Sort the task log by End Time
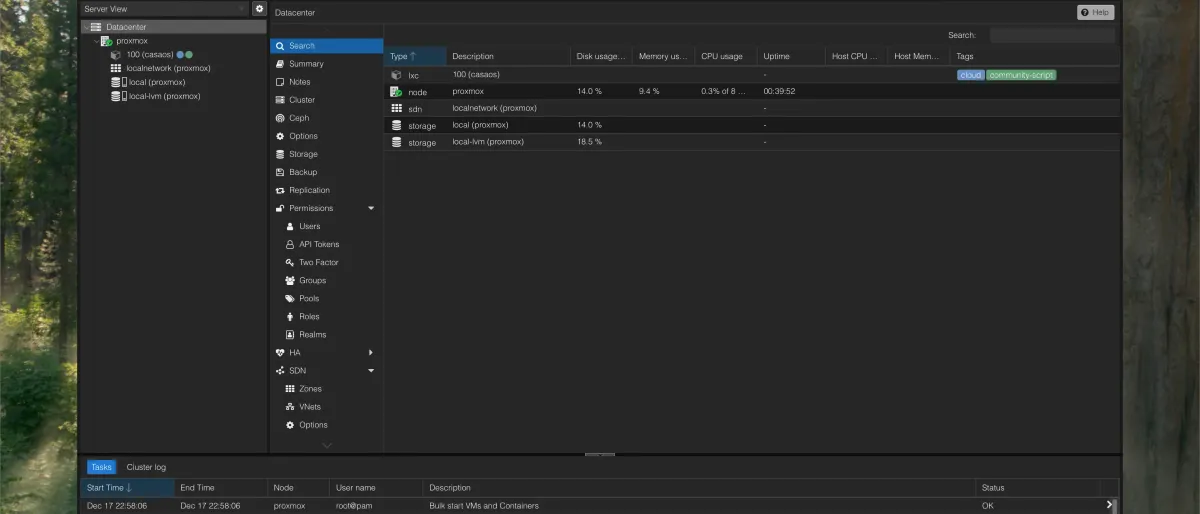The image size is (1200, 514). (221, 488)
